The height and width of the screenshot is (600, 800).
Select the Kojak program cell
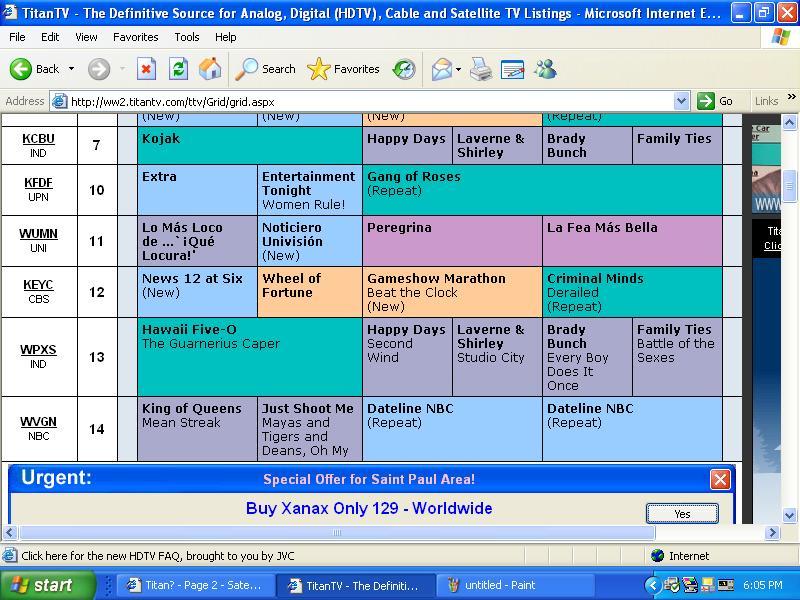coord(249,145)
